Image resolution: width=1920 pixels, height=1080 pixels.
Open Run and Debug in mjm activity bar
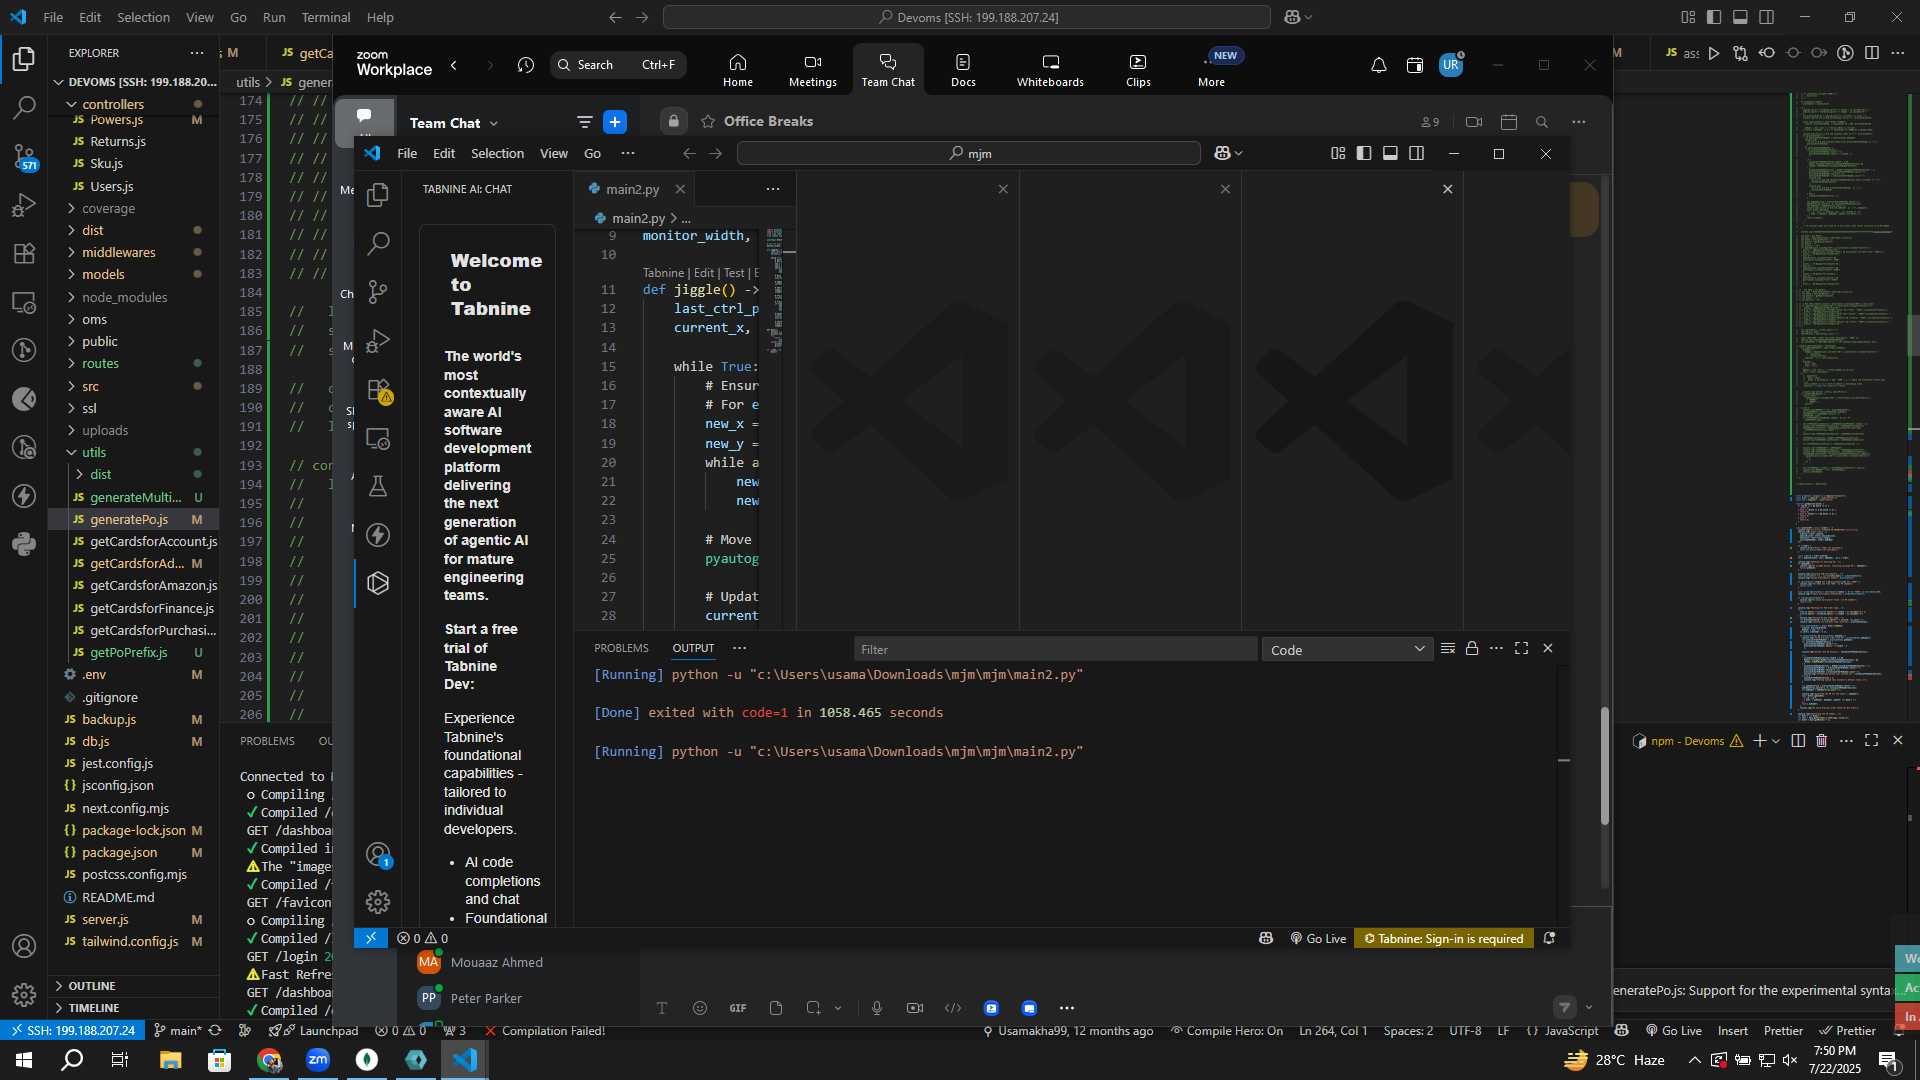tap(378, 341)
